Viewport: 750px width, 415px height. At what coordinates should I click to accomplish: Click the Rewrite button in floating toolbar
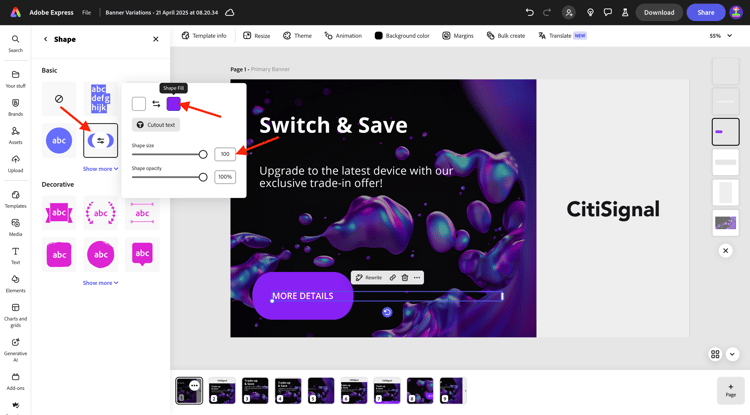coord(368,277)
